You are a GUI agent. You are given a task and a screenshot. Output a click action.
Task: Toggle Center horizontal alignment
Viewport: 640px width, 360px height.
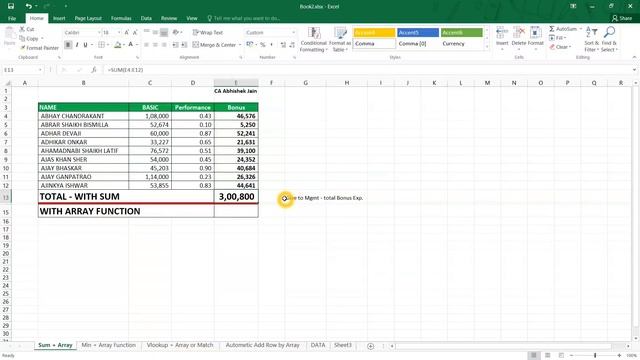point(155,44)
